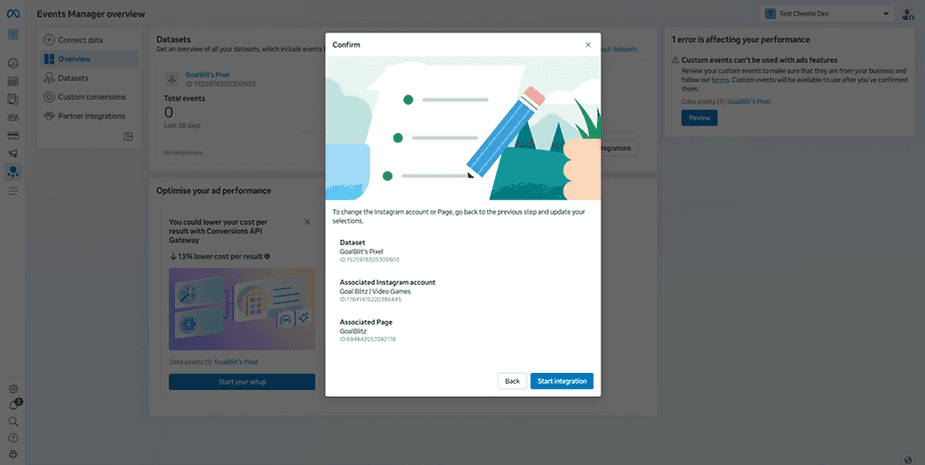The width and height of the screenshot is (925, 465).
Task: Open the Billing card icon
Action: click(x=13, y=136)
